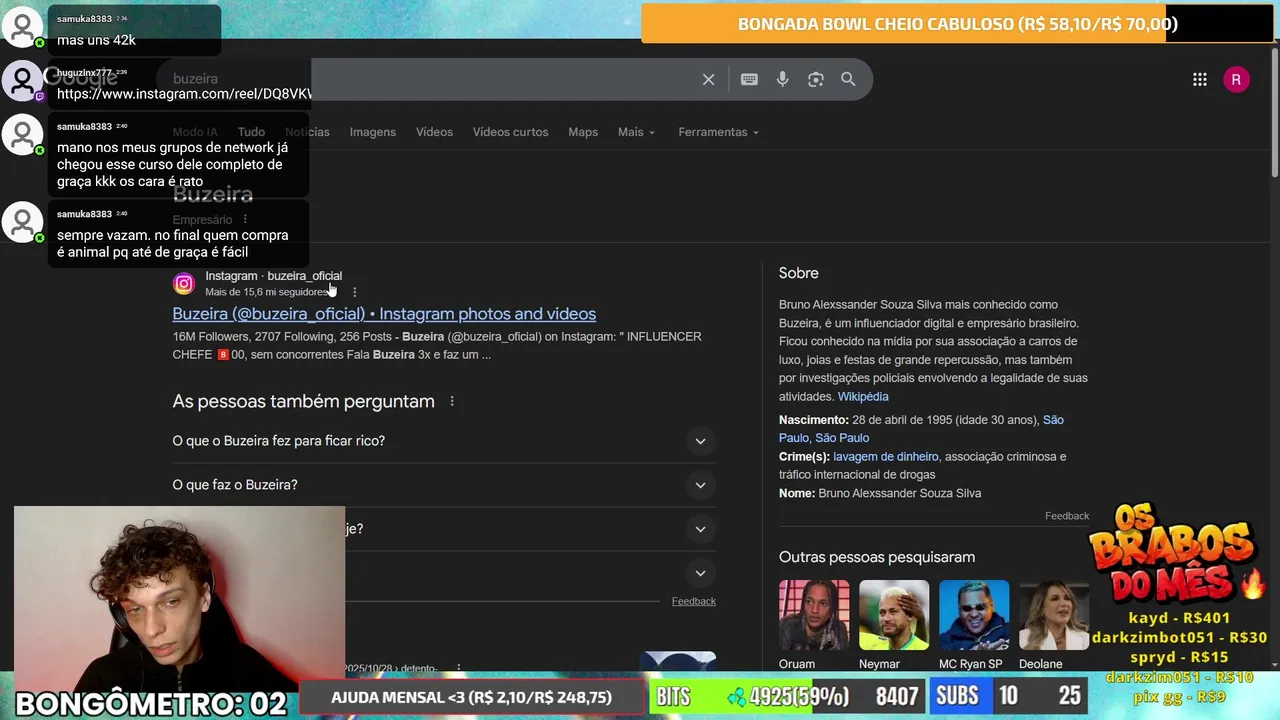Expand question O que faz o Buzeira
Image resolution: width=1280 pixels, height=720 pixels.
444,485
